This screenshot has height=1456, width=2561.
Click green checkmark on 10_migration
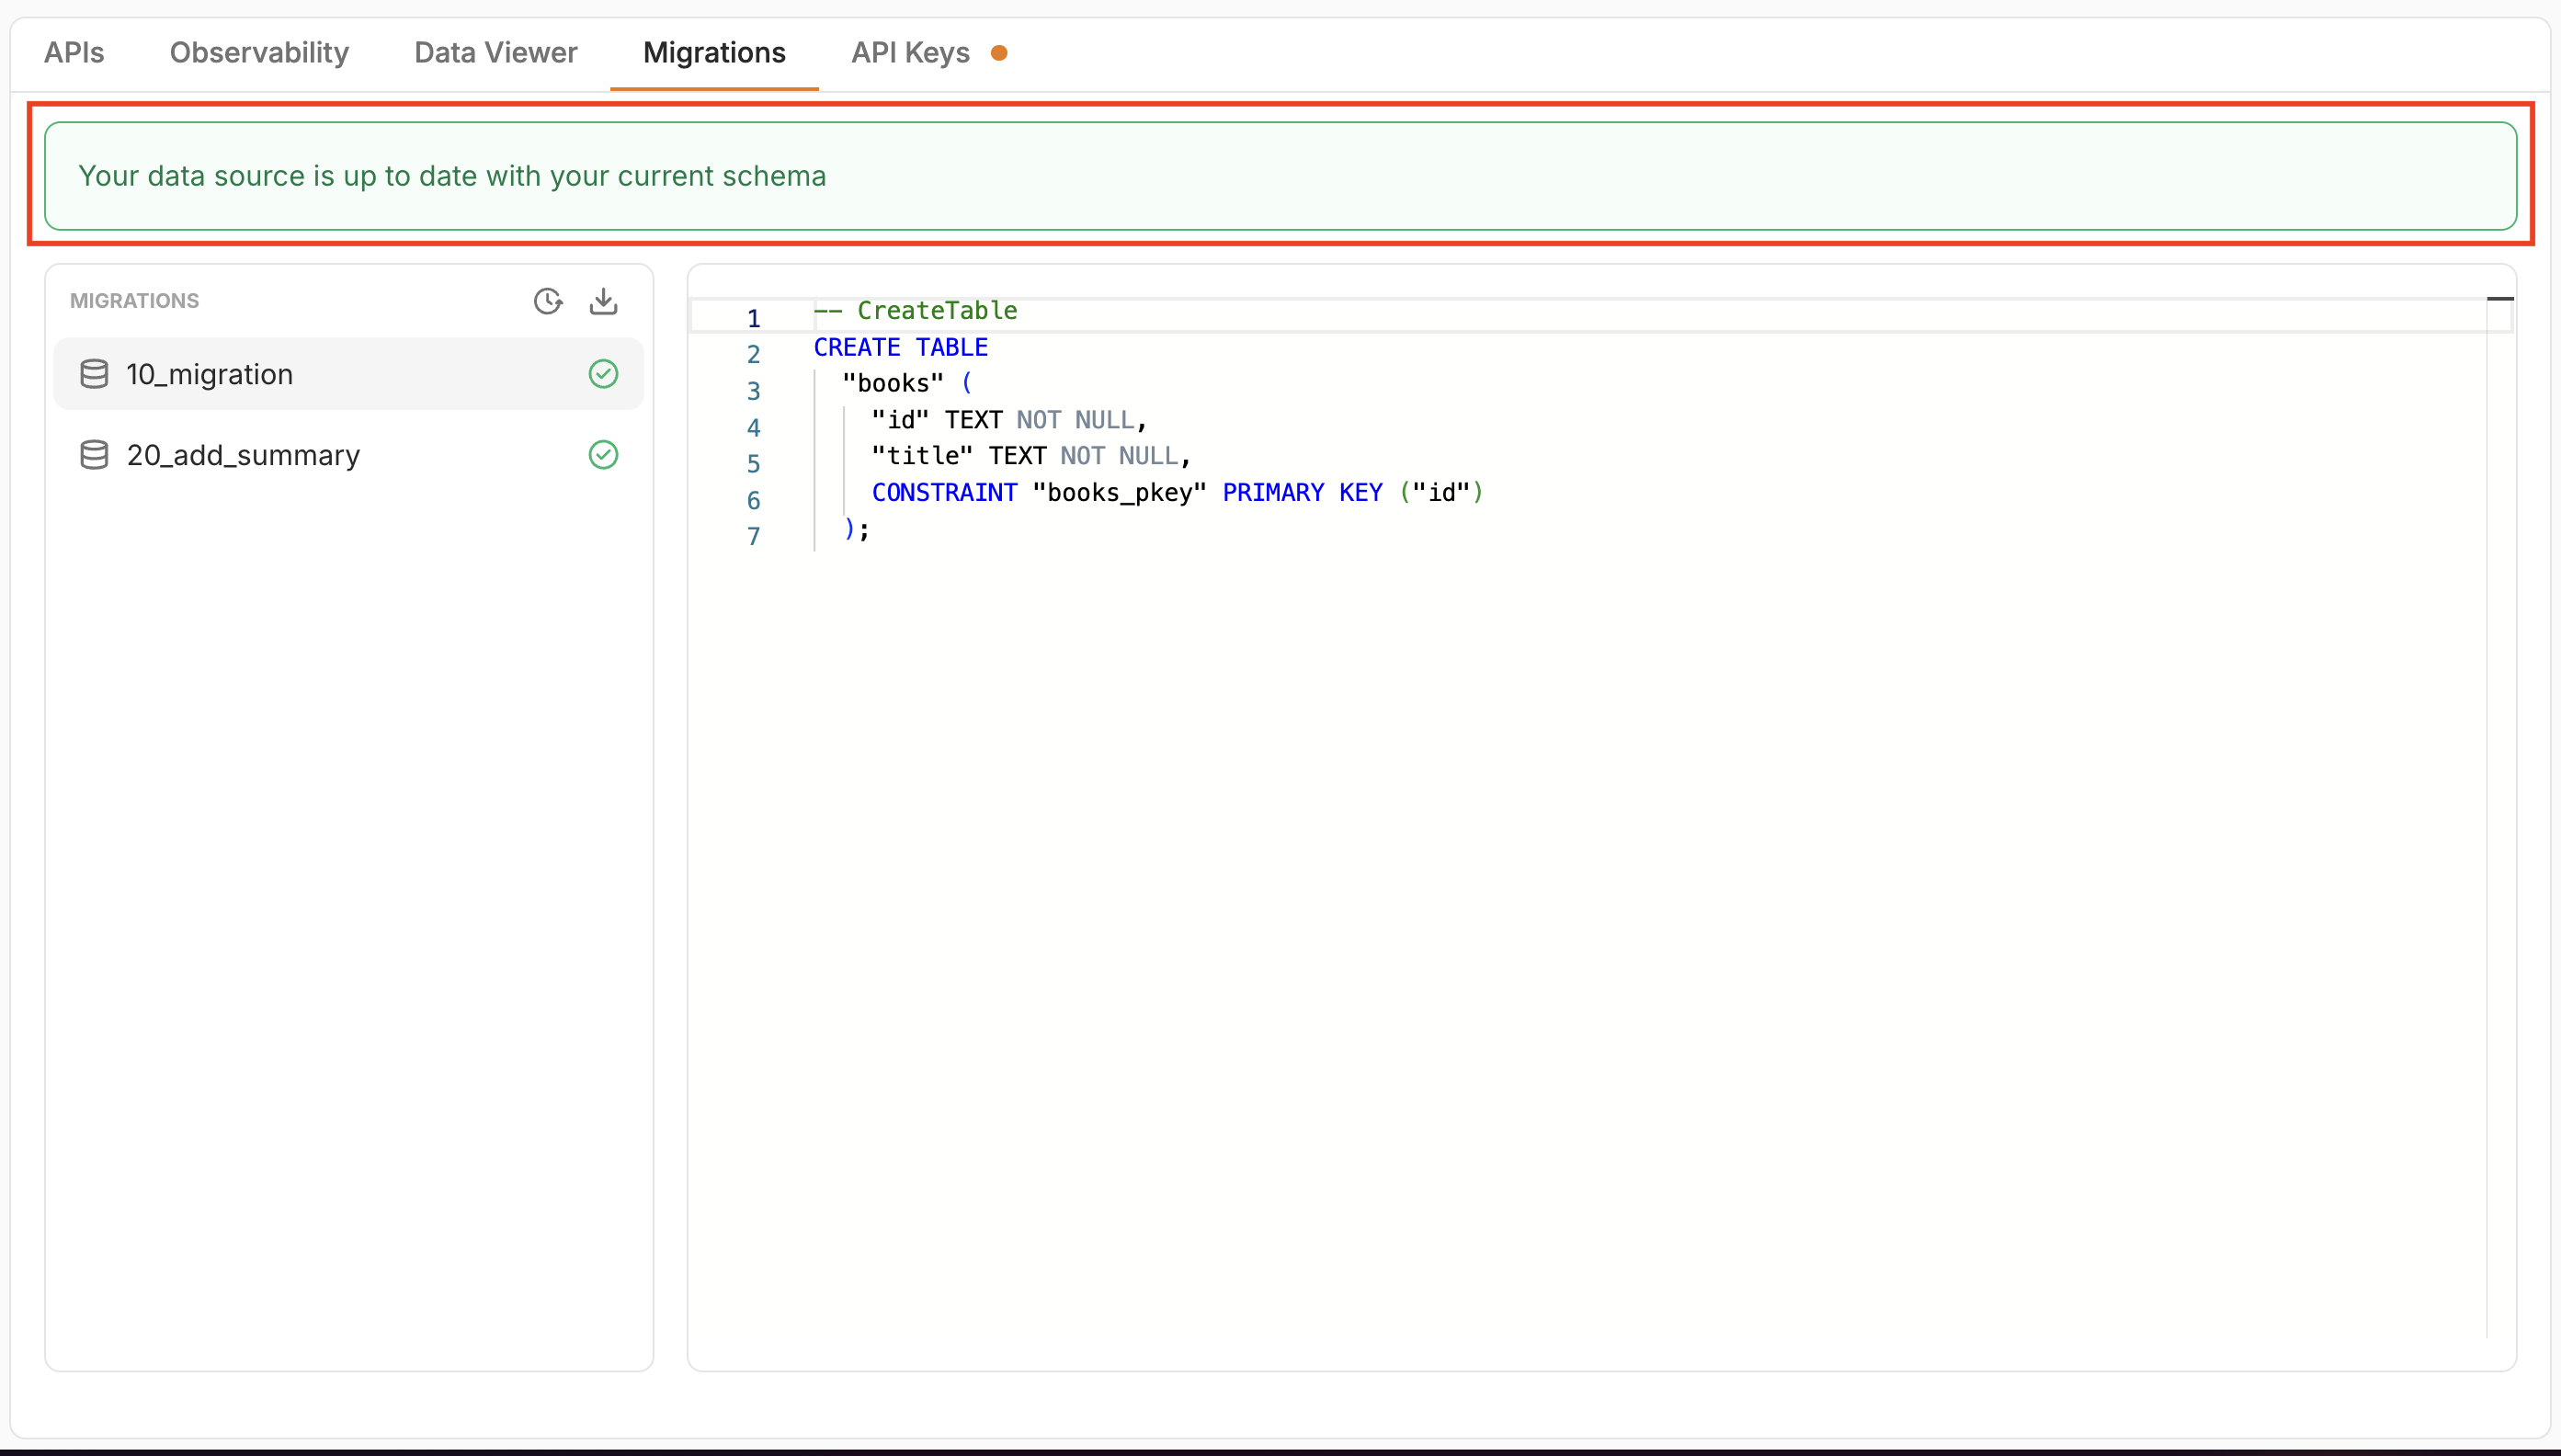pyautogui.click(x=603, y=374)
